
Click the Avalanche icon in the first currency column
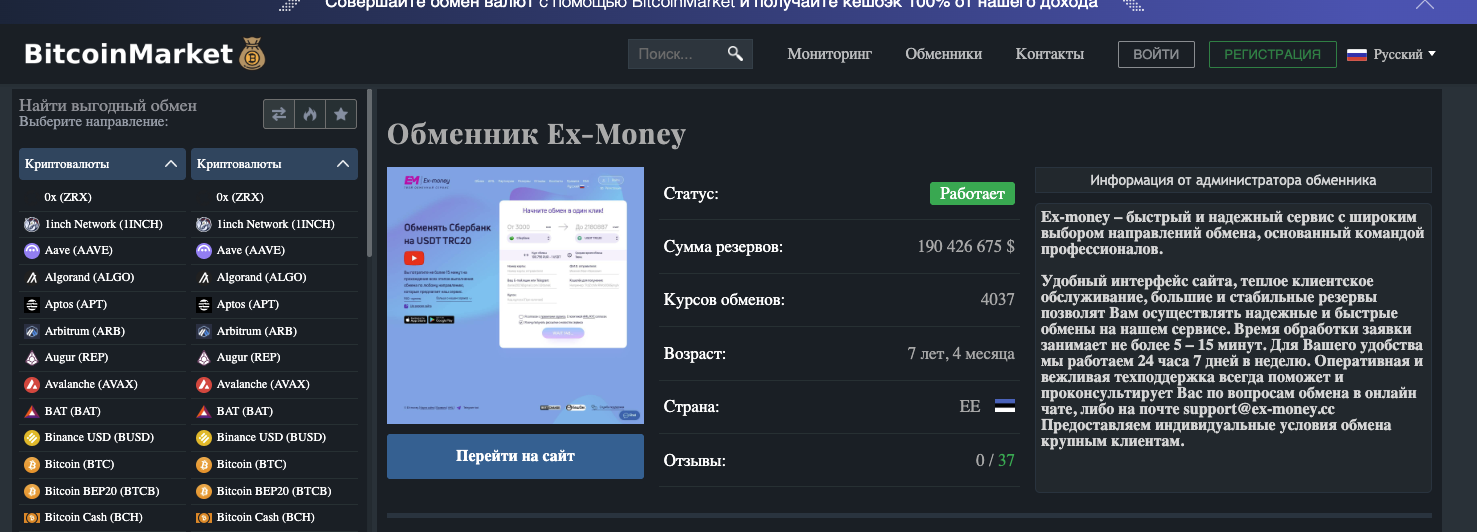[x=31, y=384]
